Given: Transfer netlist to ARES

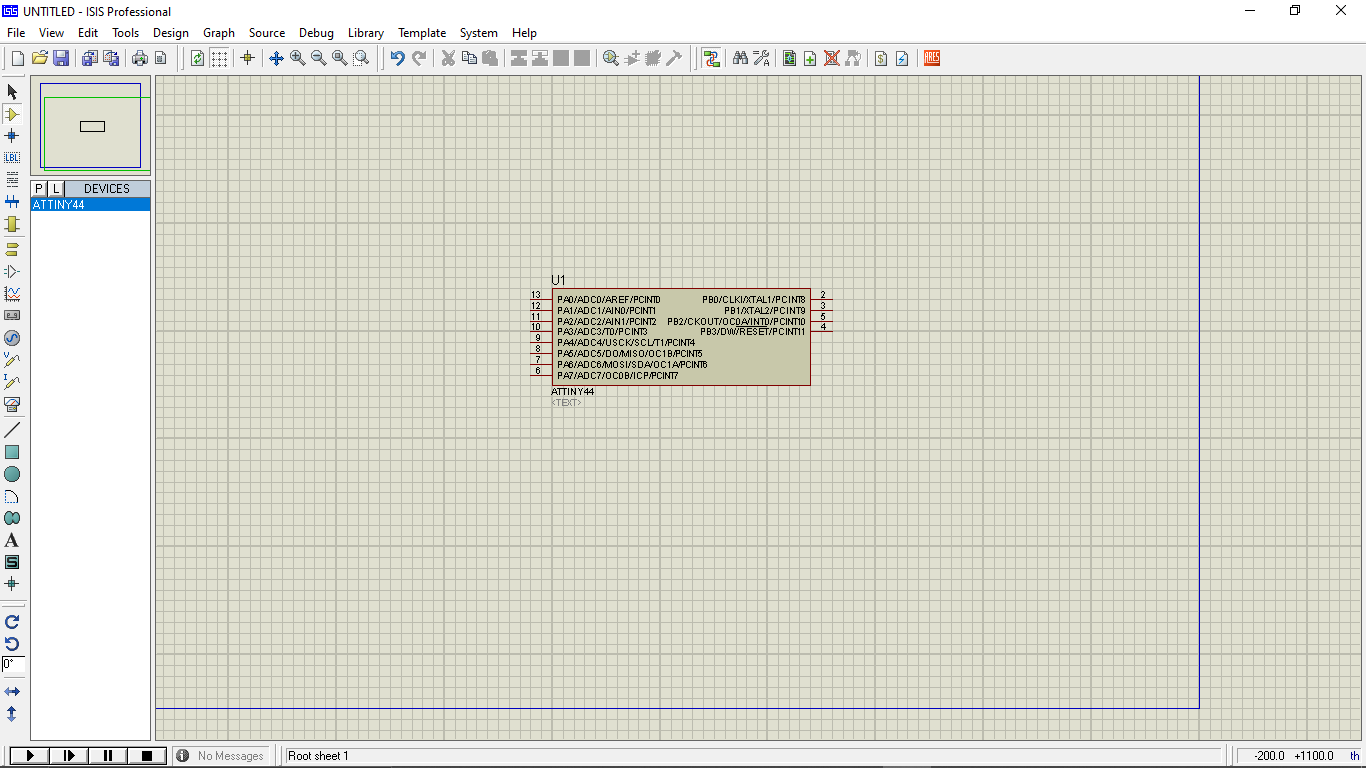Looking at the screenshot, I should coord(932,58).
